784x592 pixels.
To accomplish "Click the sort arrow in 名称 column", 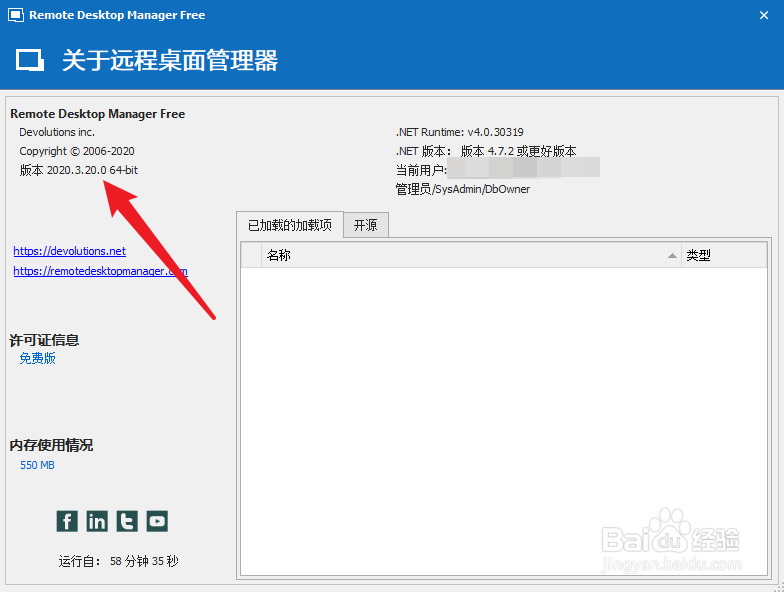I will 672,256.
